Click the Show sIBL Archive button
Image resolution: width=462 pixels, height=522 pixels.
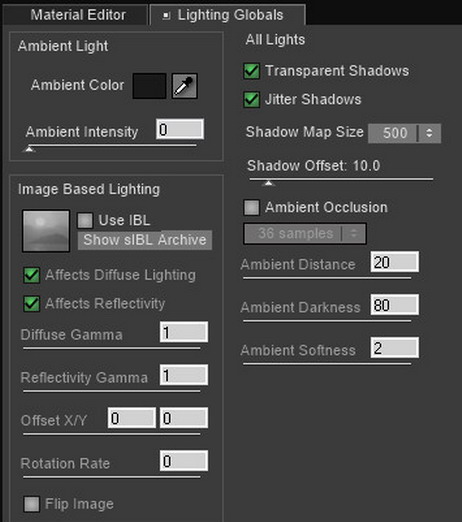(x=145, y=240)
